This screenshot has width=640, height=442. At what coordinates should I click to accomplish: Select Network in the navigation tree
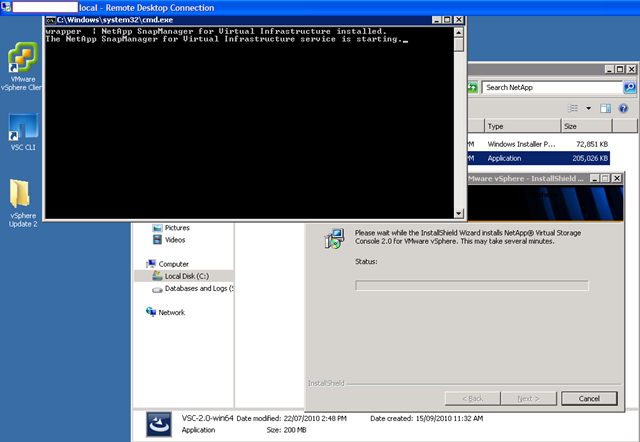(171, 313)
